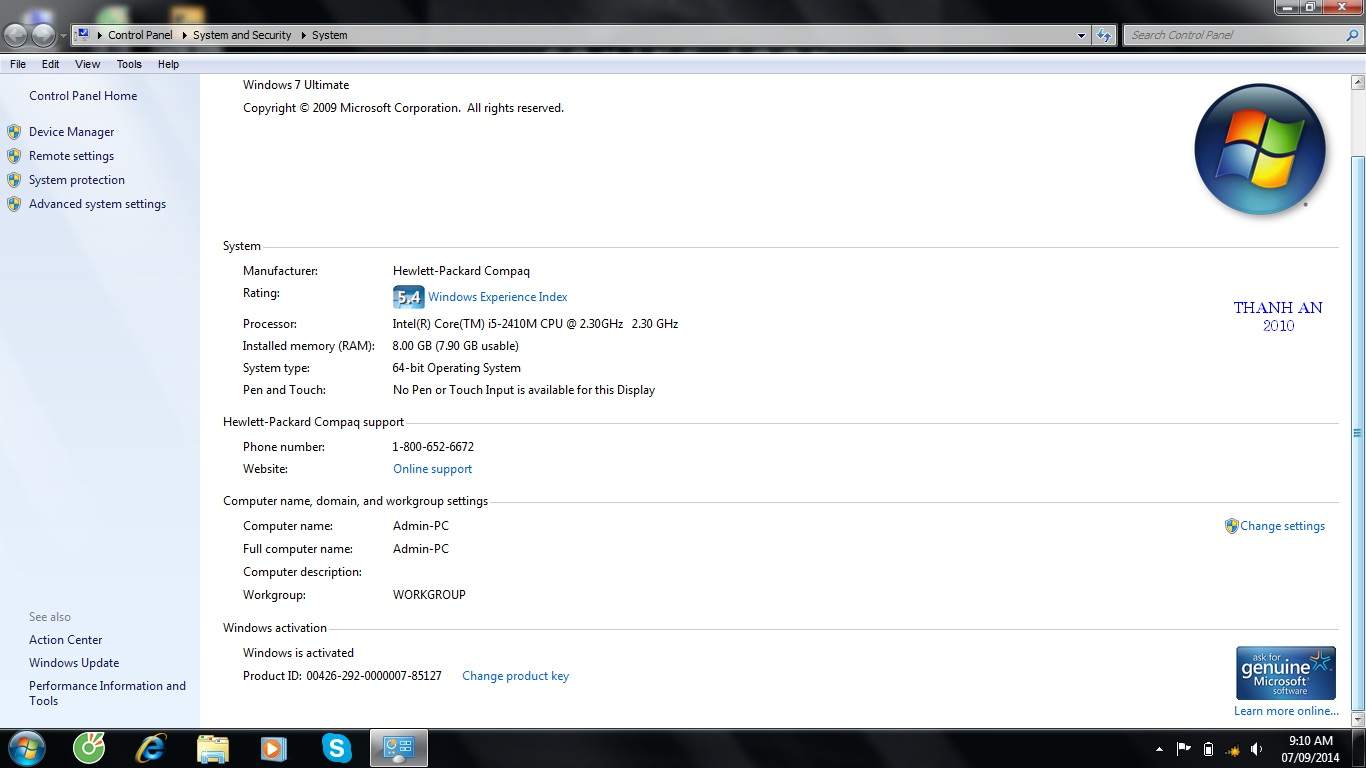Click the Online support link

(x=432, y=469)
